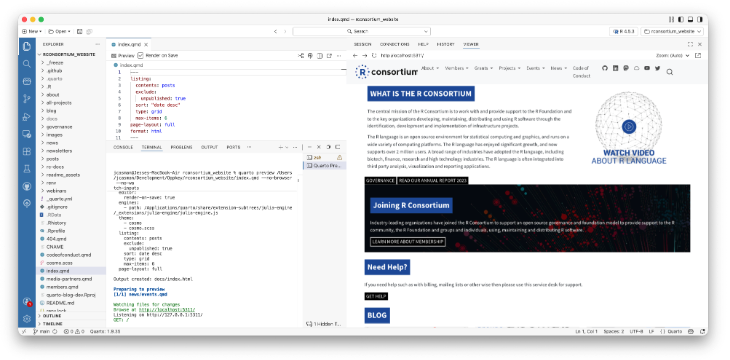Switch to the History tab

[446, 45]
